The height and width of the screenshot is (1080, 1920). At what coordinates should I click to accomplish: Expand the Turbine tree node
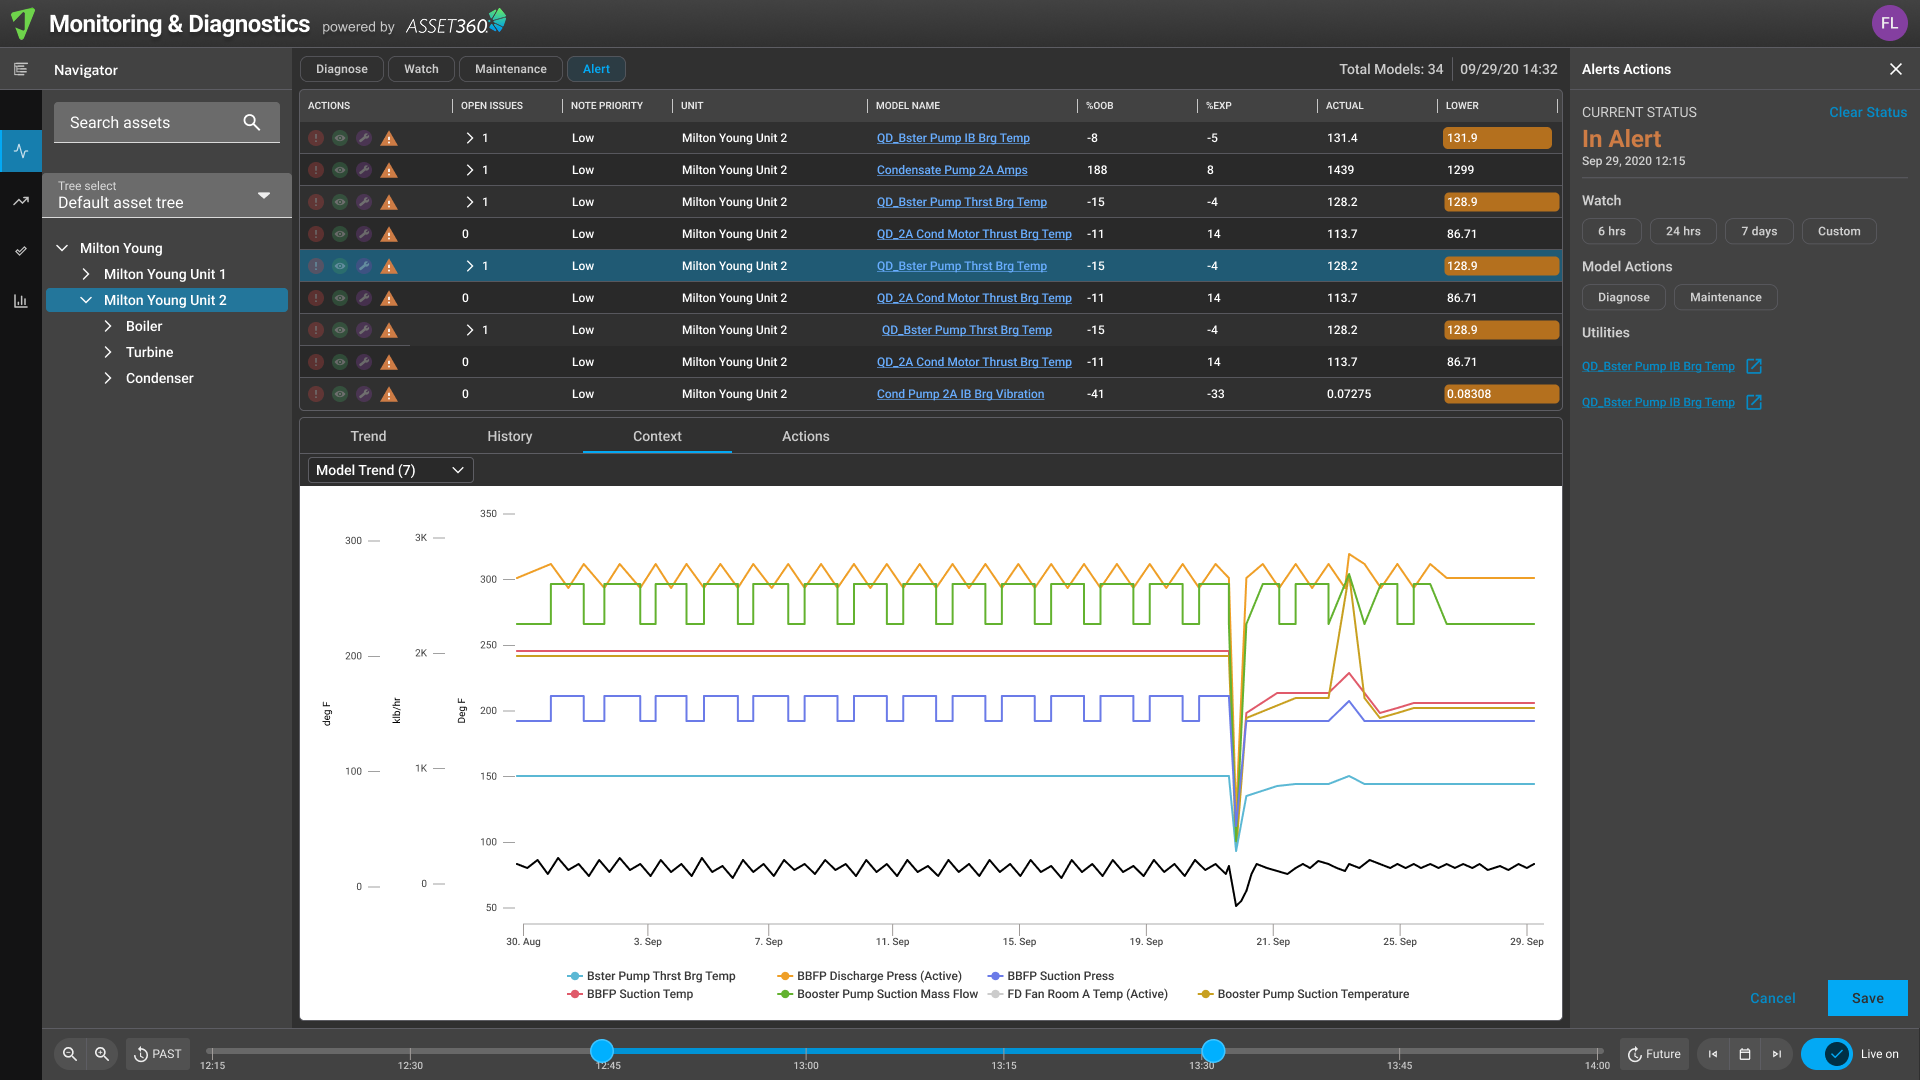pyautogui.click(x=108, y=352)
